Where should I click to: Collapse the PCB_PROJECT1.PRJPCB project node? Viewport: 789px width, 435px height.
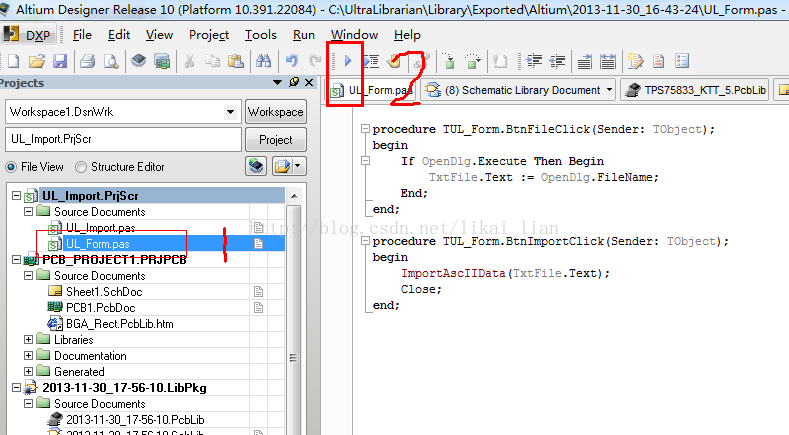click(x=17, y=260)
